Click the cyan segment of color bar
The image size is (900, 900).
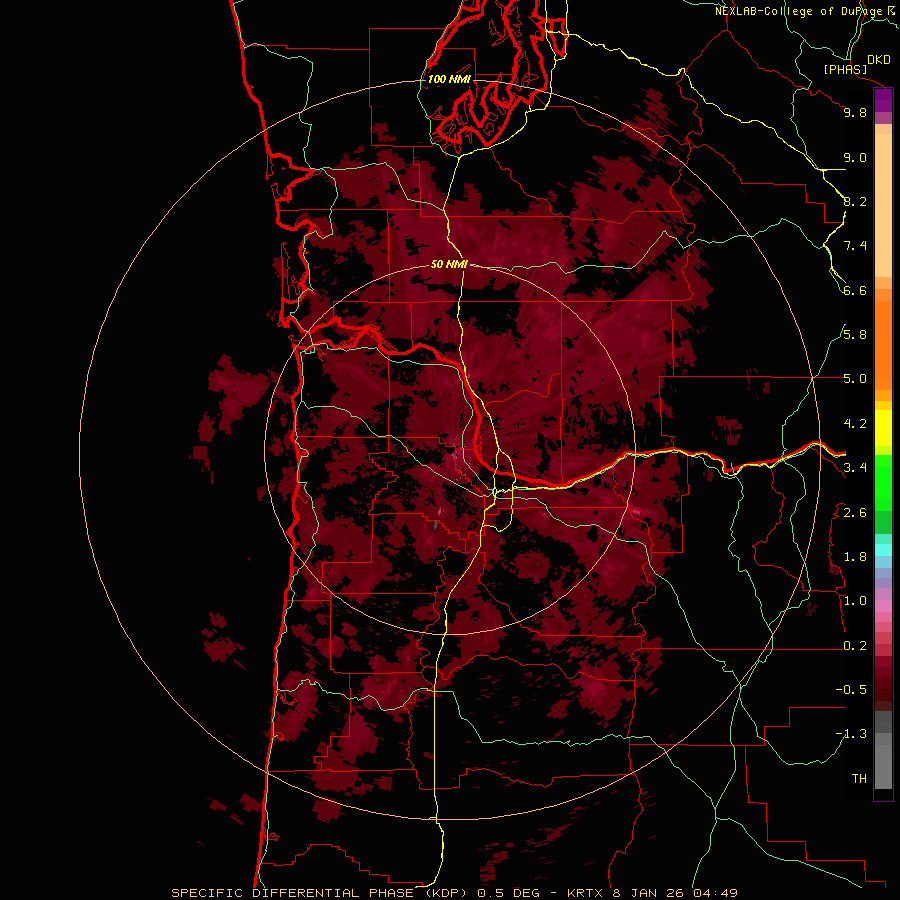click(883, 549)
